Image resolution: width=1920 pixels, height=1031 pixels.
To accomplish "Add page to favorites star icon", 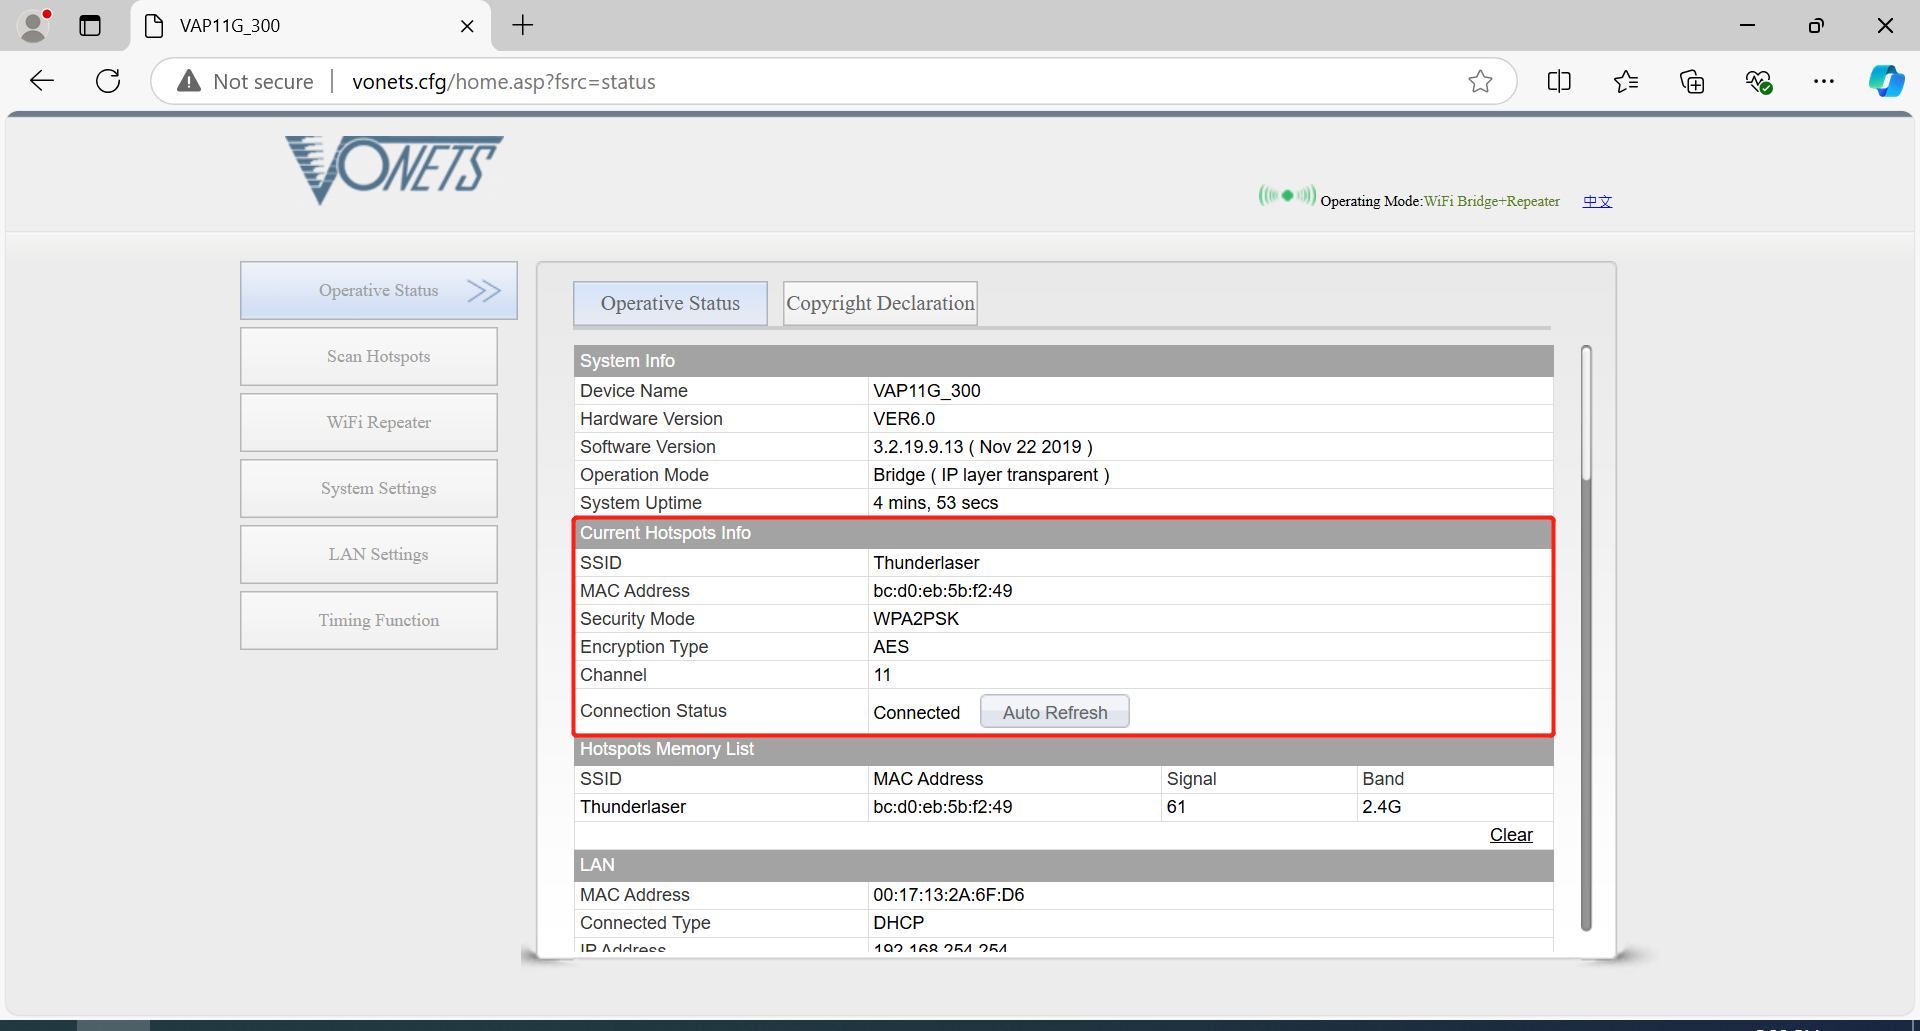I will (x=1481, y=81).
